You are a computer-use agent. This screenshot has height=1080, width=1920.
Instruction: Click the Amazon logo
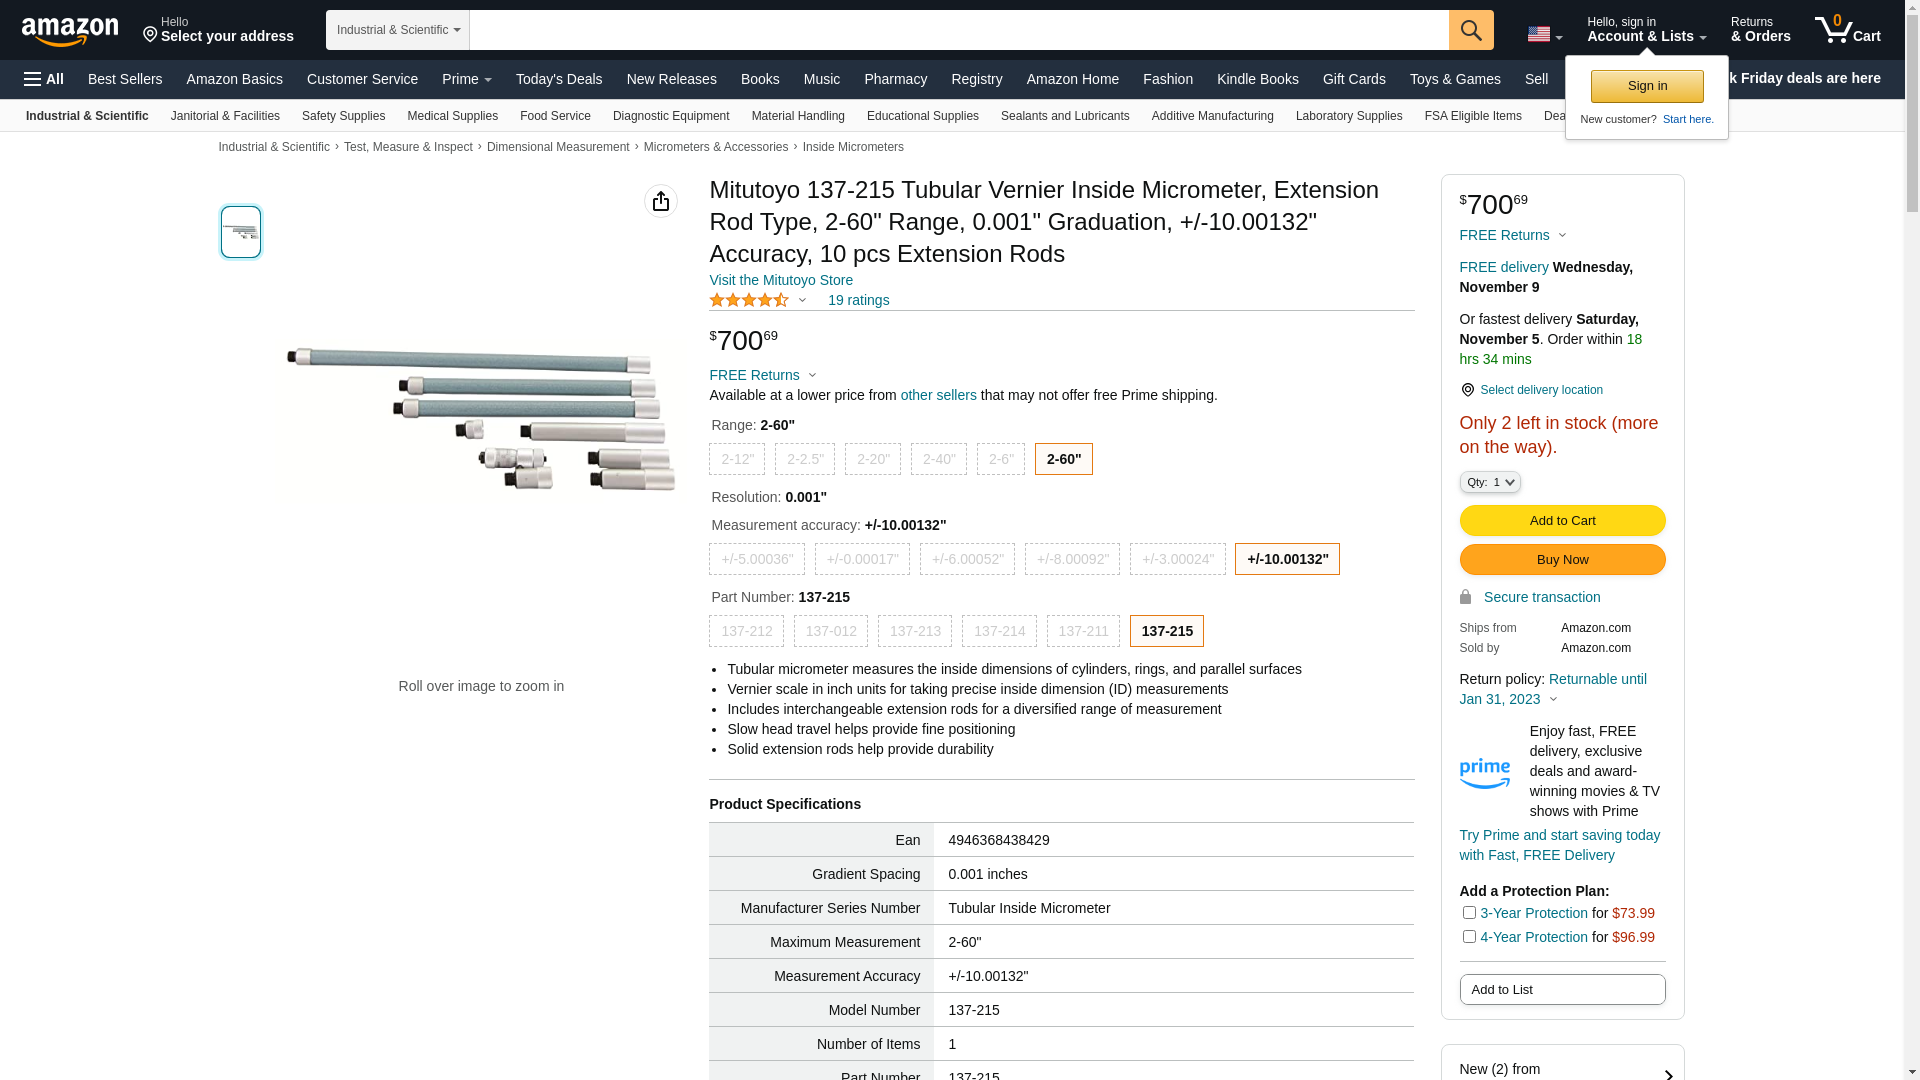70,31
